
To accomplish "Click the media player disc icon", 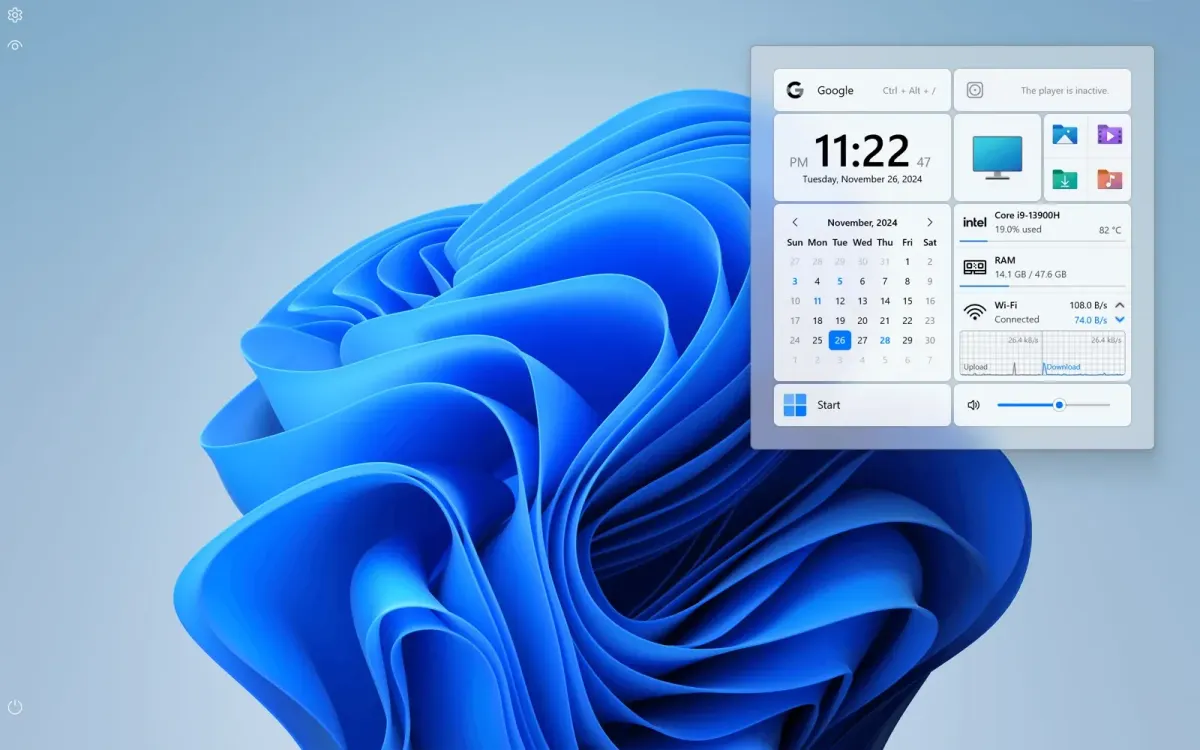I will 975,90.
